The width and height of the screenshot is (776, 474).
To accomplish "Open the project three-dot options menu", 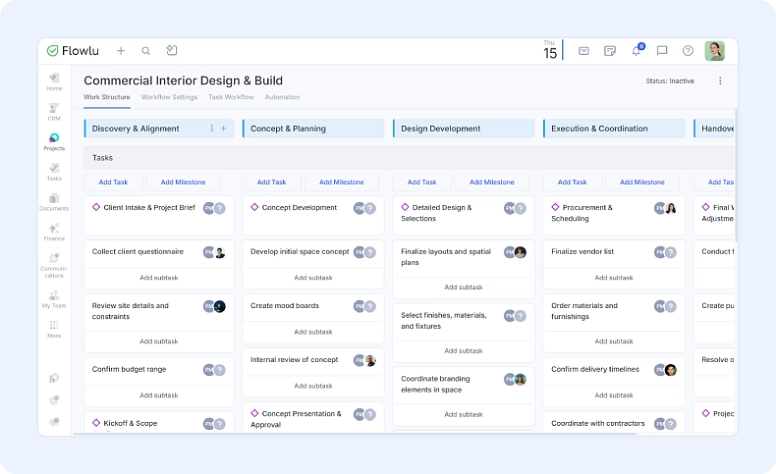I will [x=720, y=81].
